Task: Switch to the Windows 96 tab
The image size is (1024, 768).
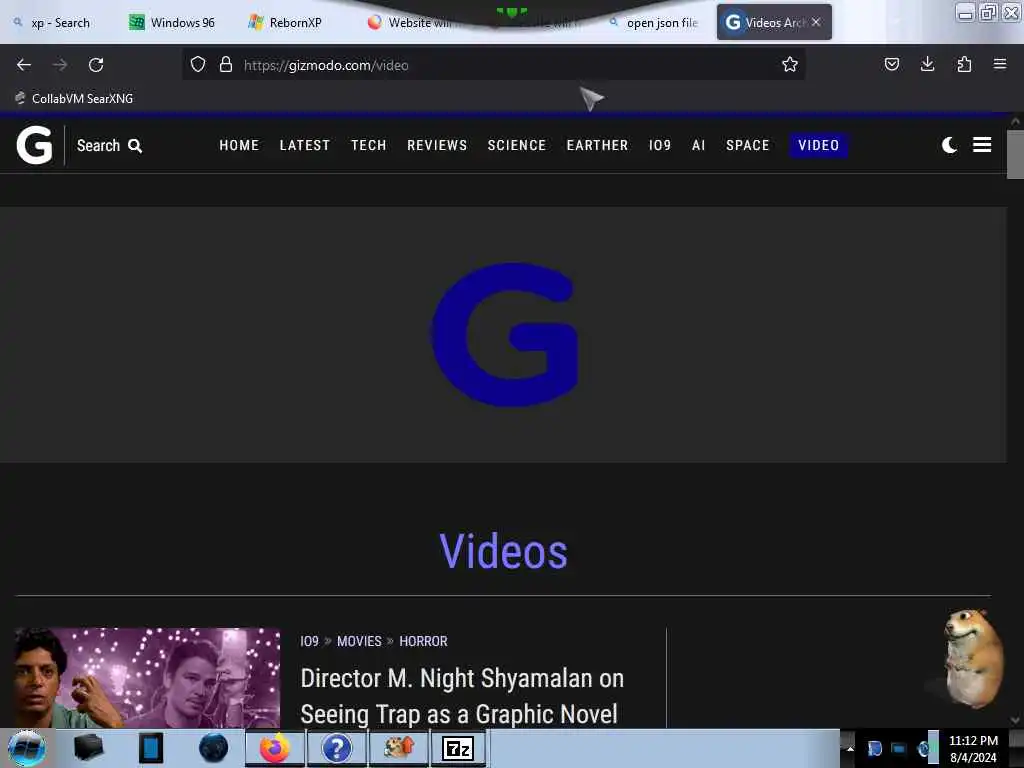Action: (x=172, y=23)
